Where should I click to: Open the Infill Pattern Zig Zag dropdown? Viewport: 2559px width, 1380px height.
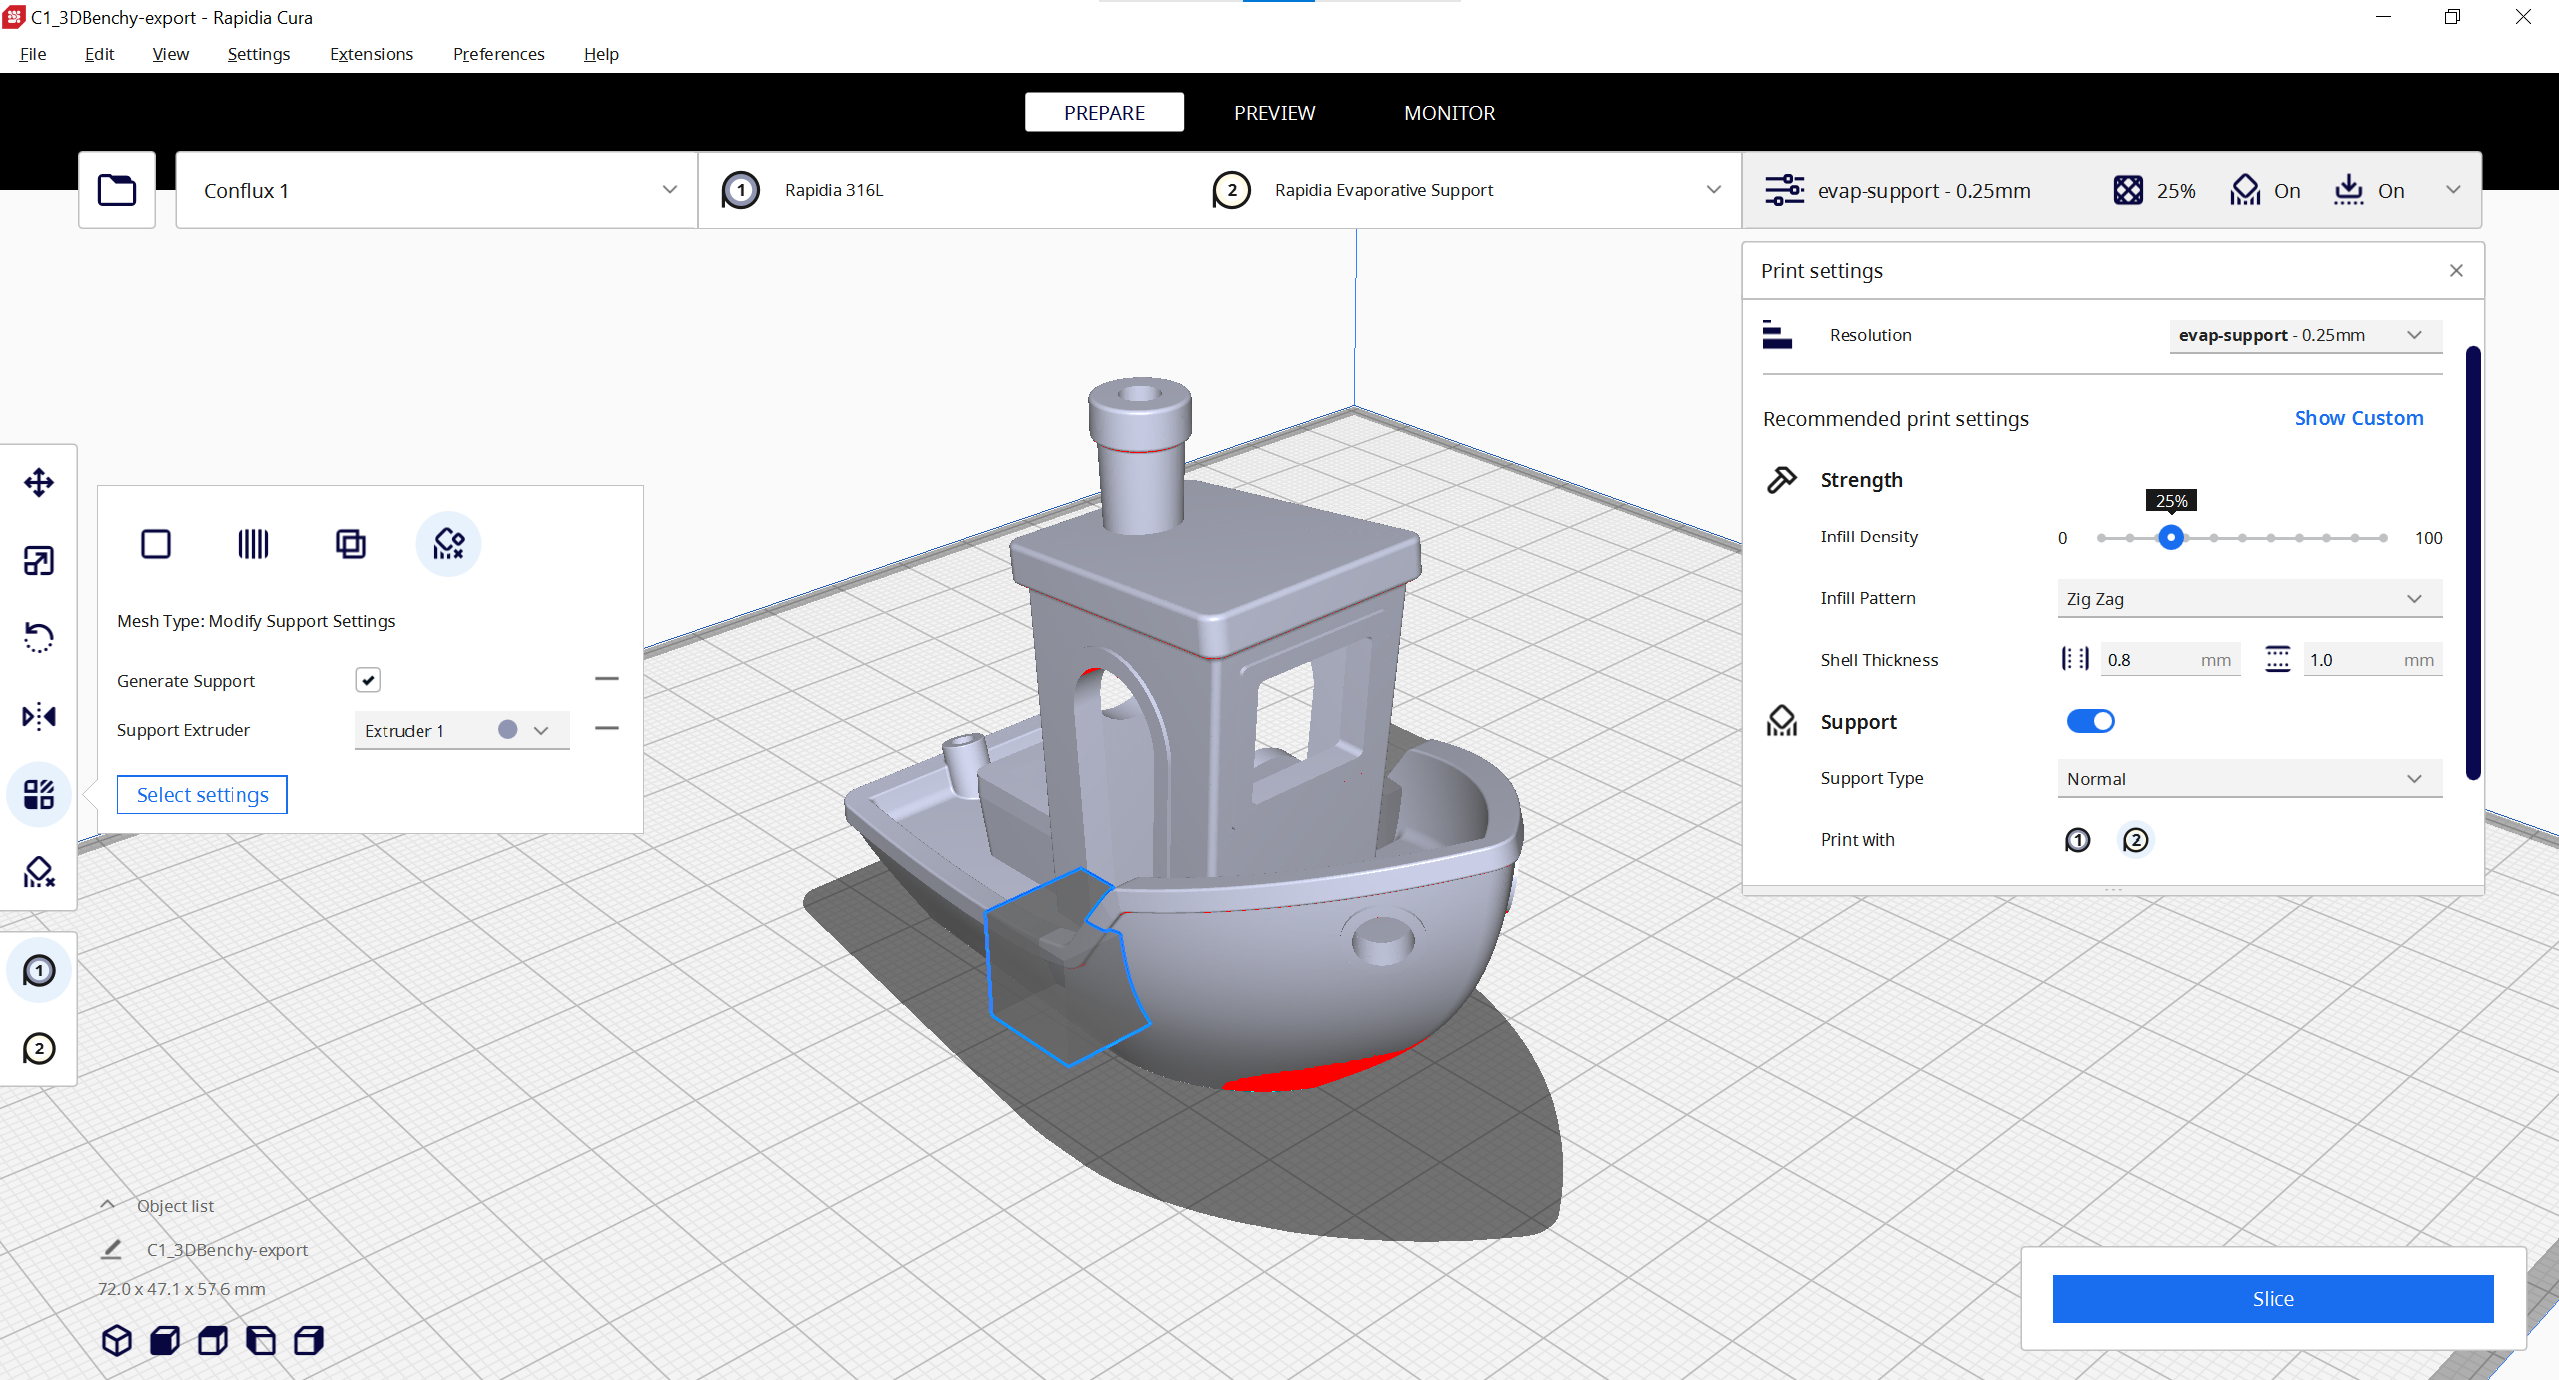[x=2248, y=599]
